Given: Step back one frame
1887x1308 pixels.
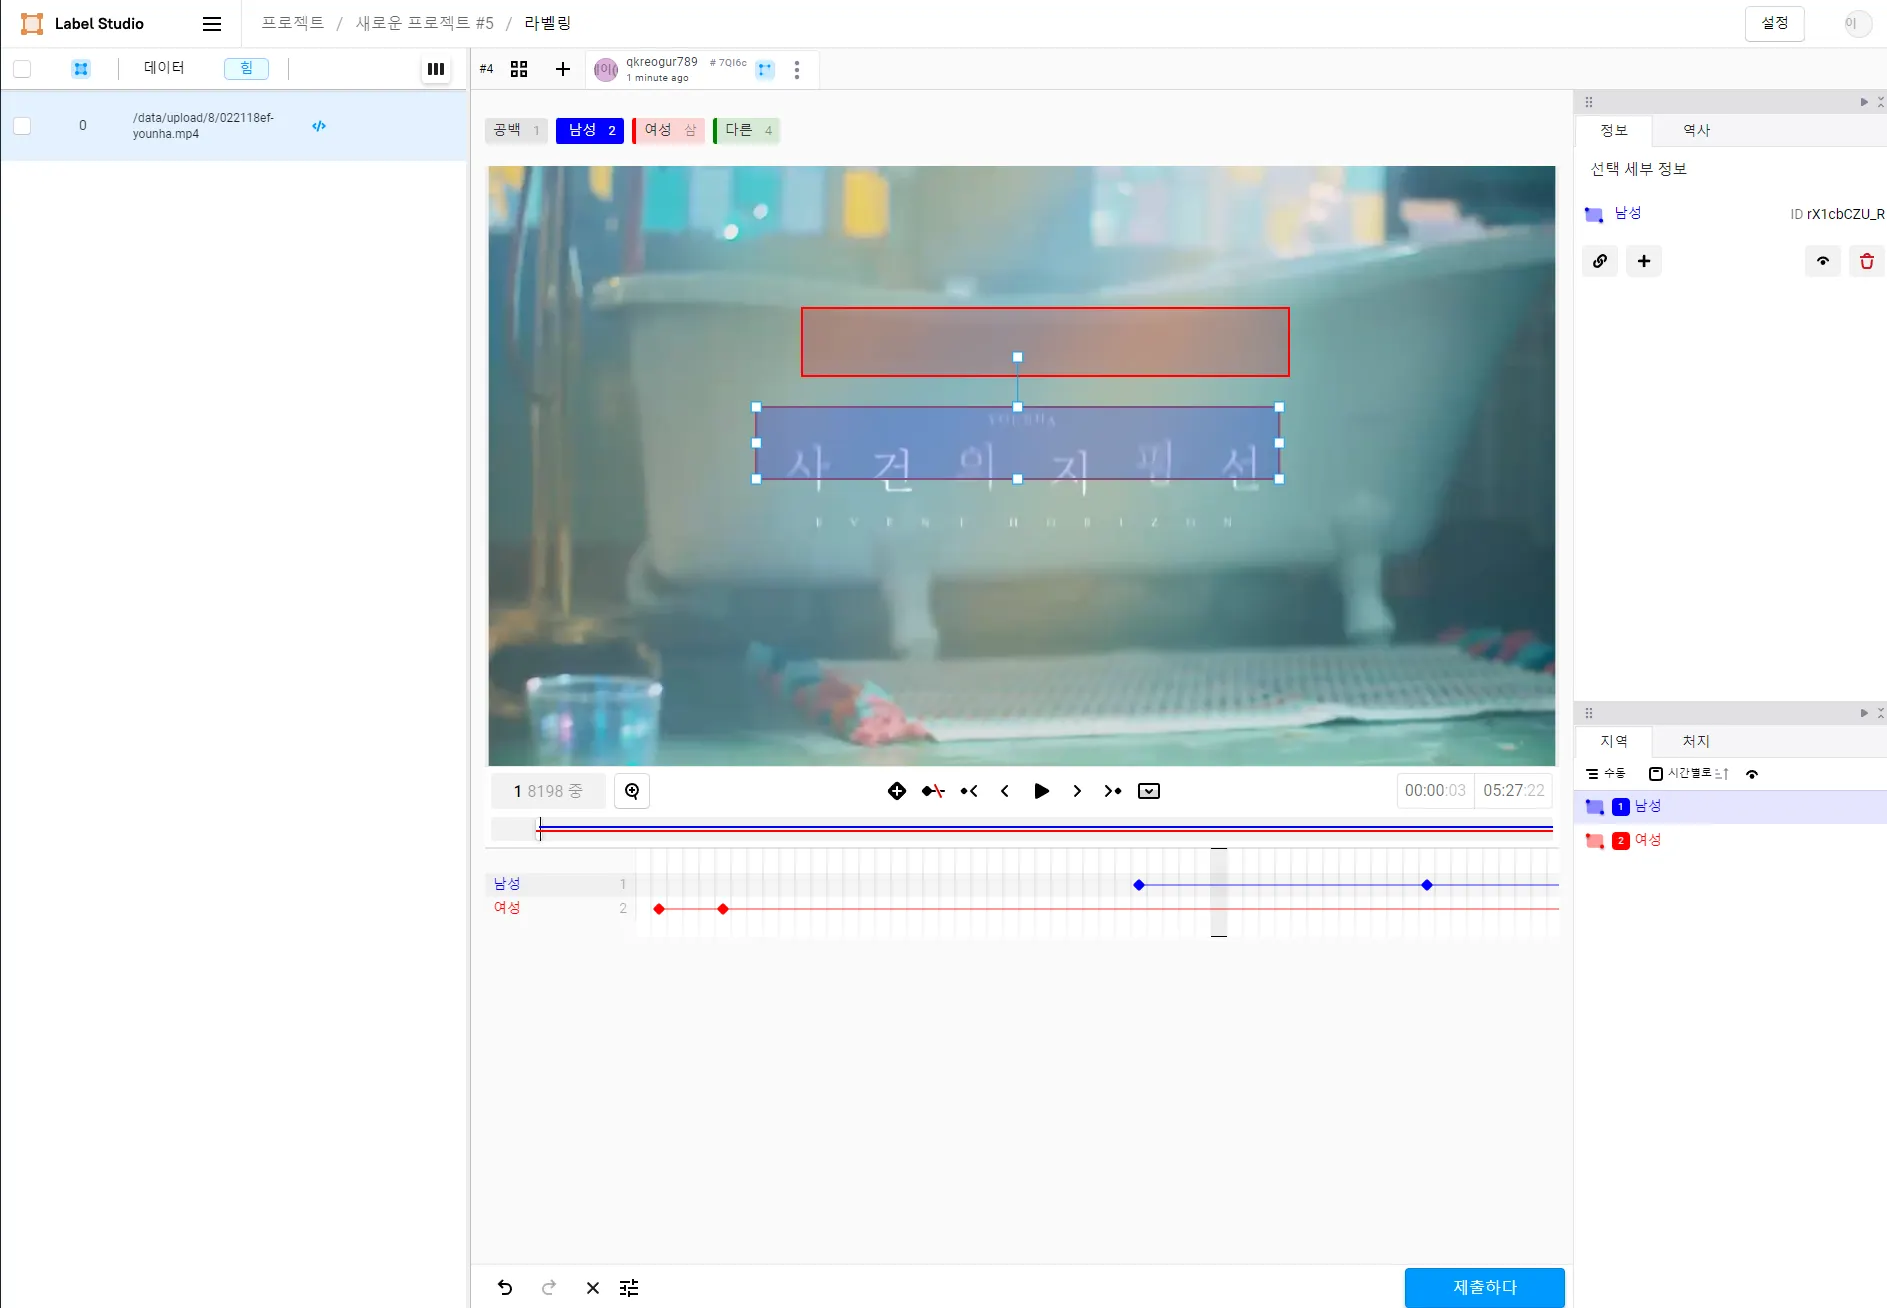Looking at the screenshot, I should (1005, 791).
